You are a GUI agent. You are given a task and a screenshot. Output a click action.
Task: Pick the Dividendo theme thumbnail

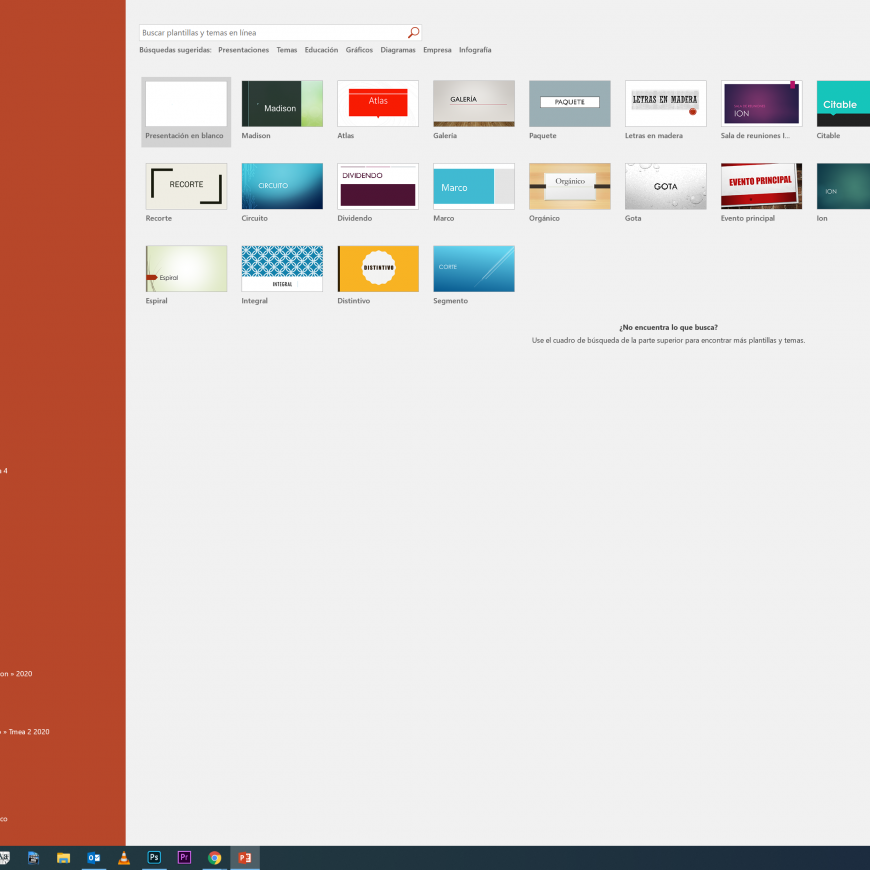click(378, 186)
